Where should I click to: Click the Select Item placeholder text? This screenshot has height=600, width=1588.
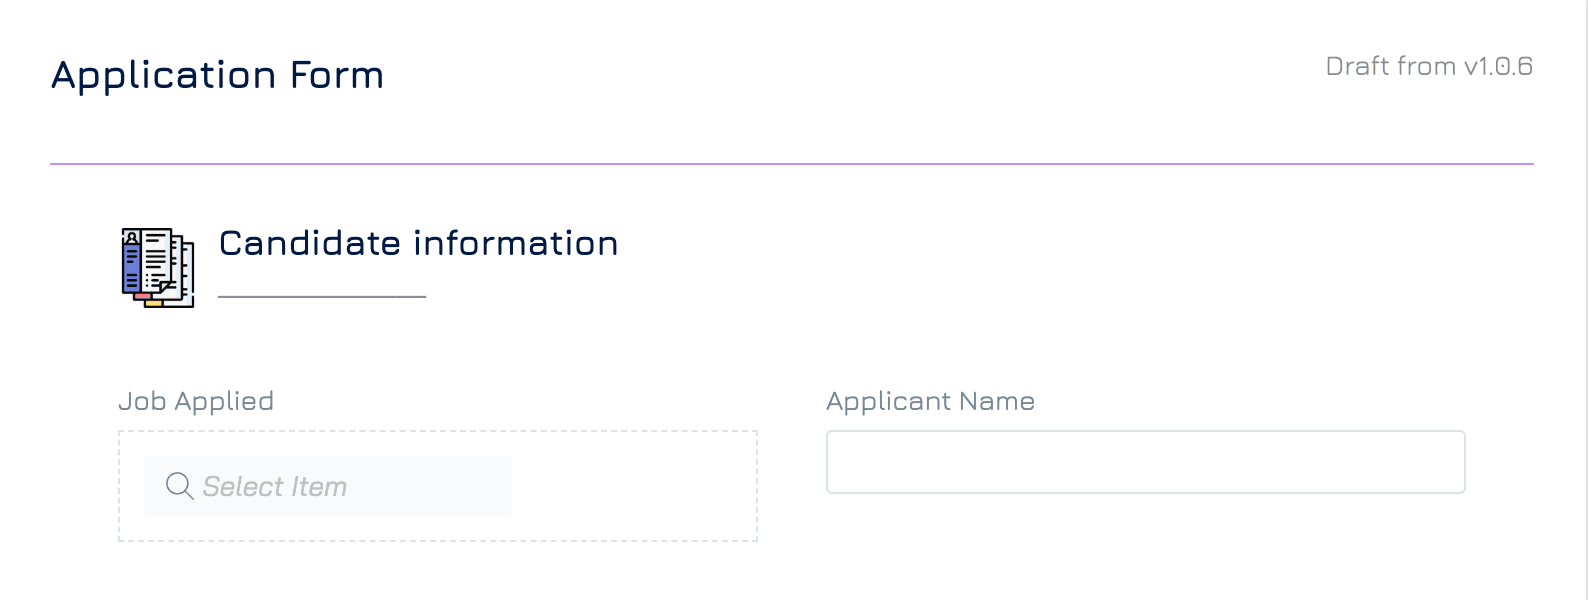point(275,487)
